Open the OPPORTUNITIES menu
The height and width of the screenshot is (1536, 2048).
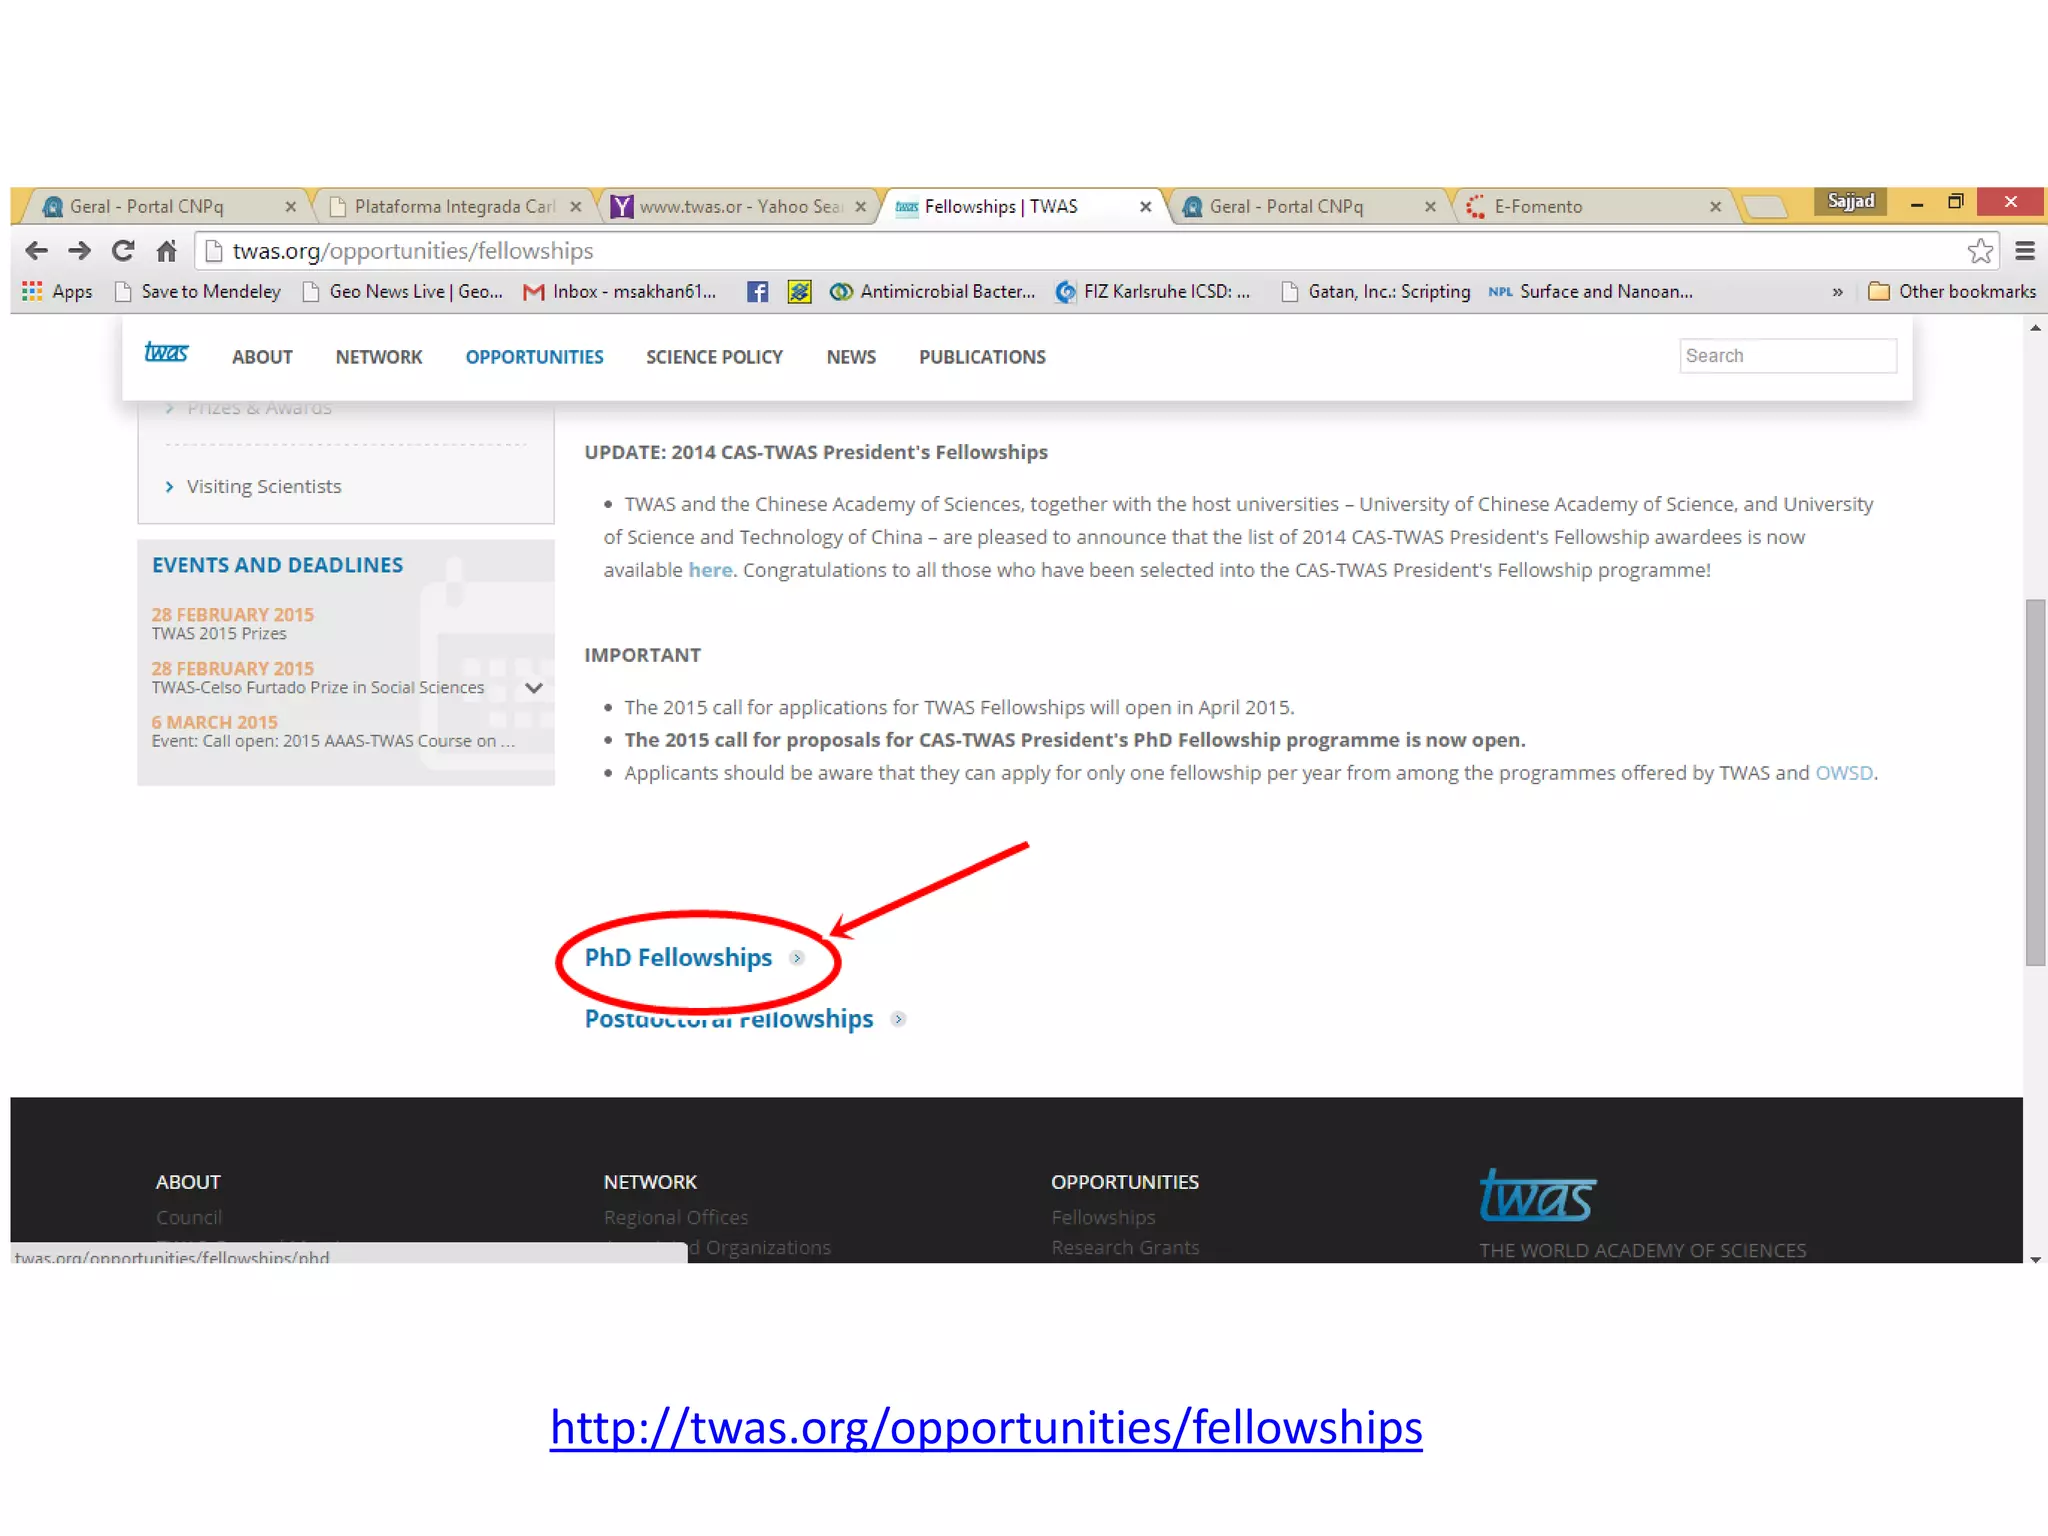534,357
